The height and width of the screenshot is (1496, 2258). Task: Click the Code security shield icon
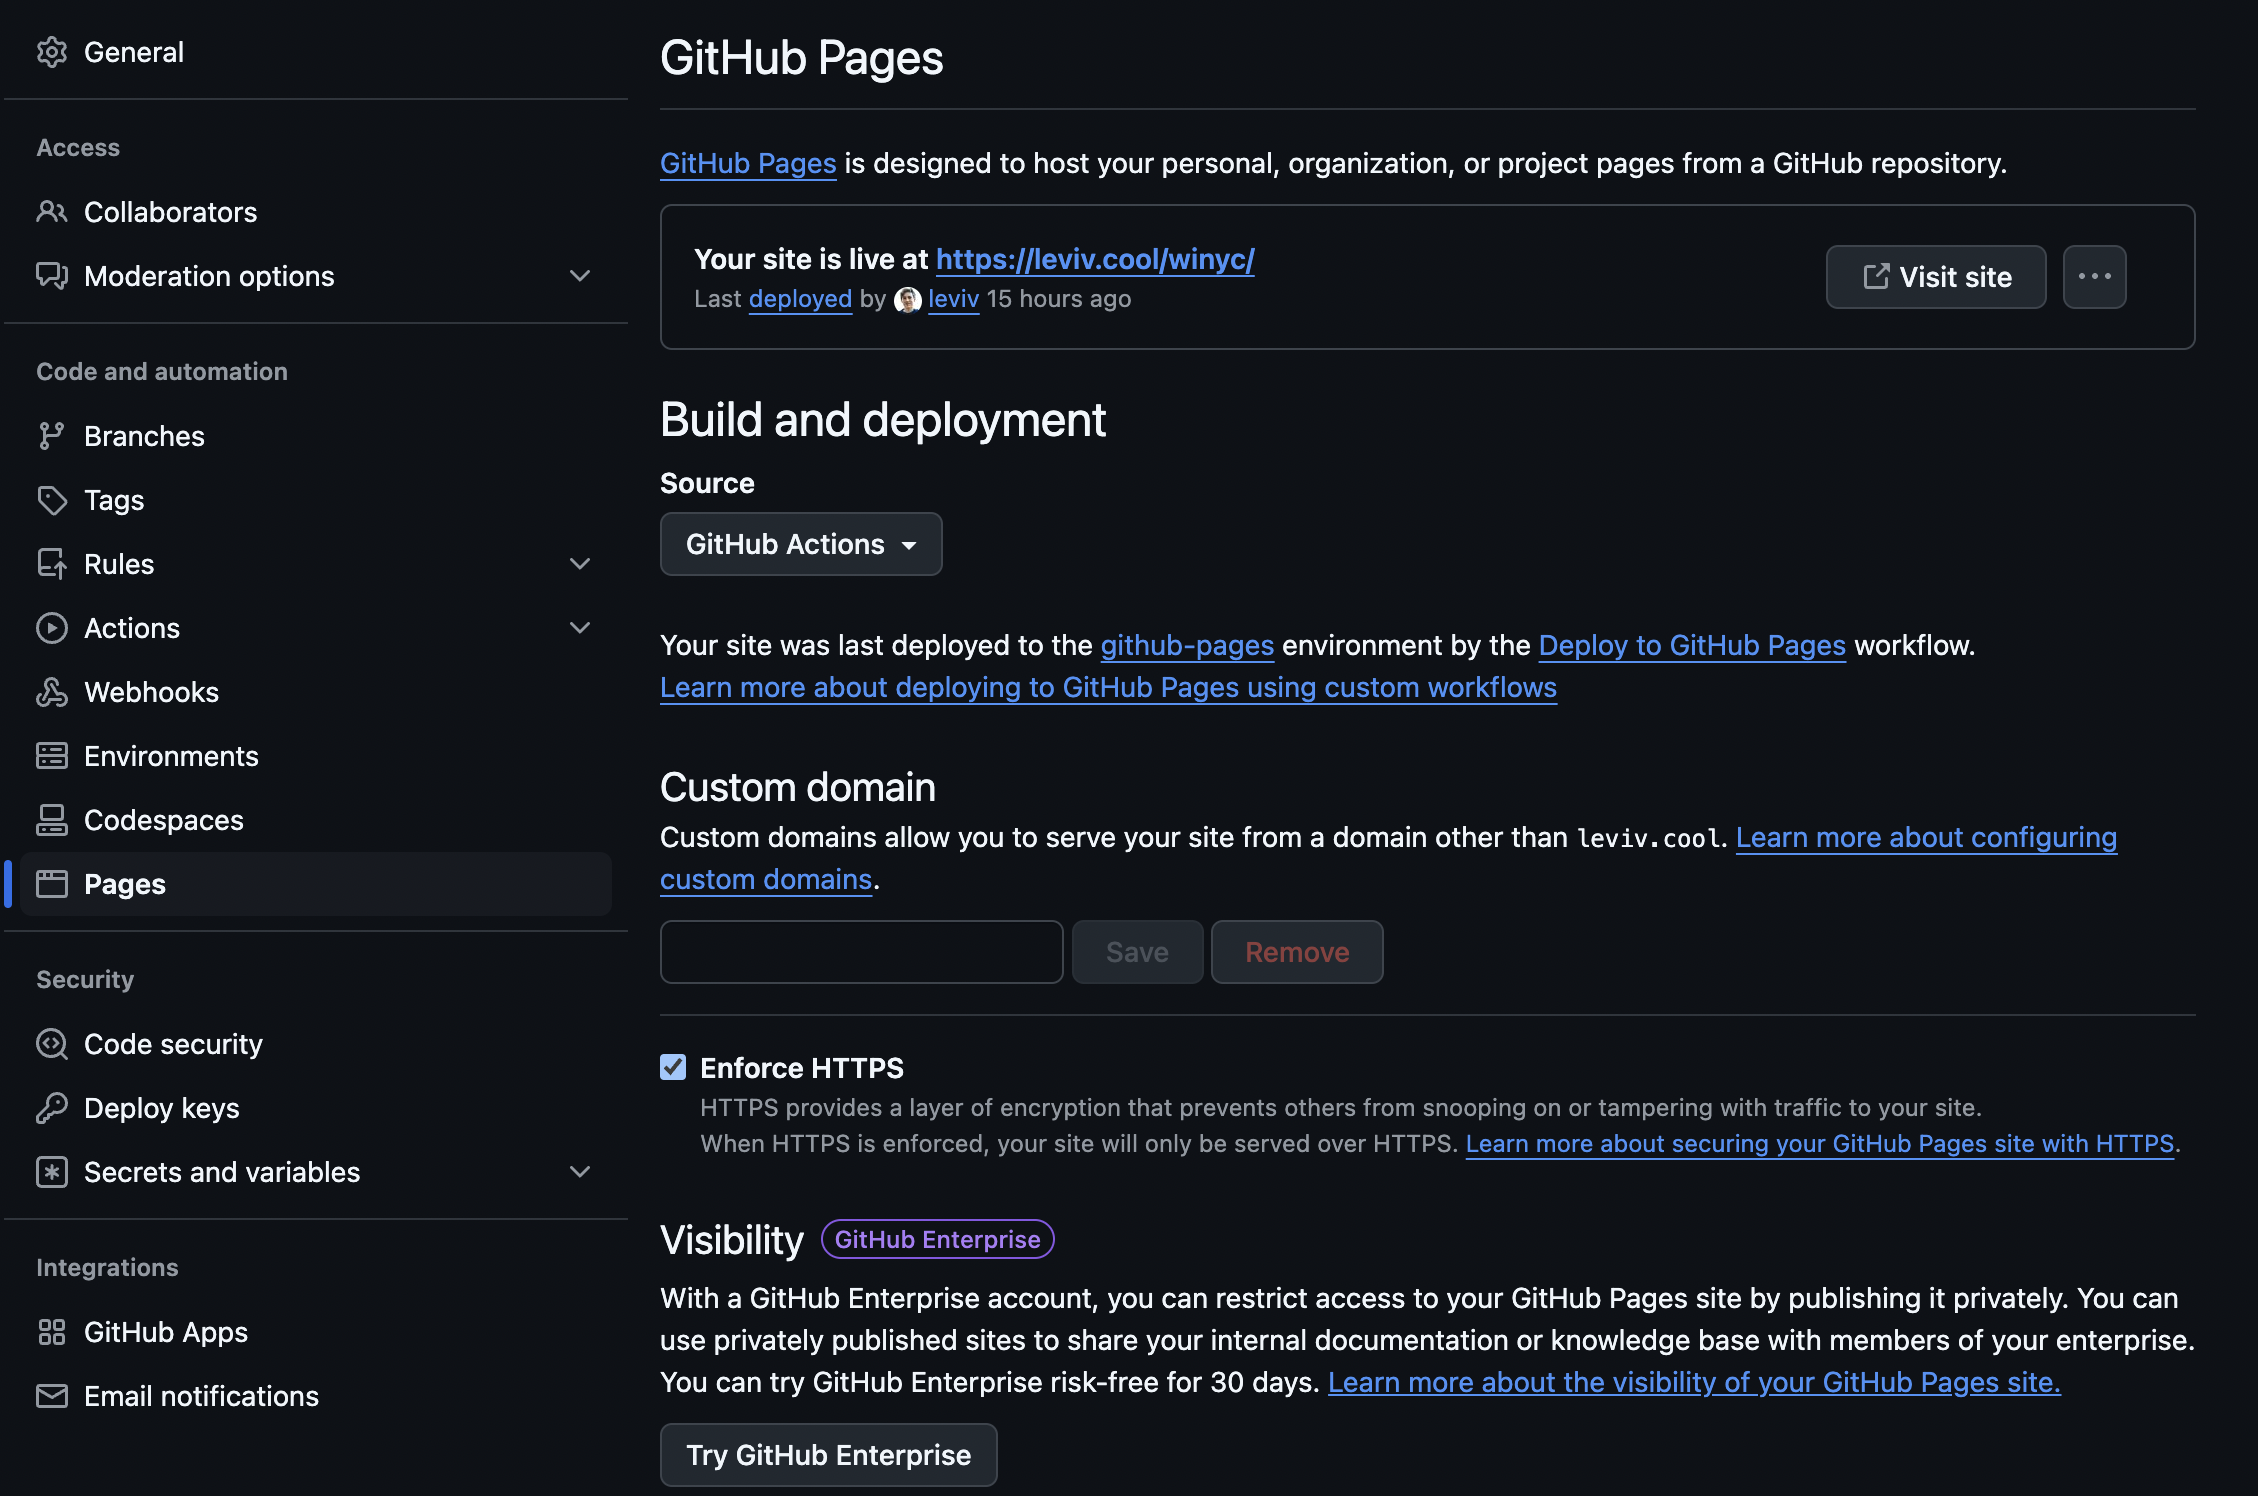pos(52,1044)
